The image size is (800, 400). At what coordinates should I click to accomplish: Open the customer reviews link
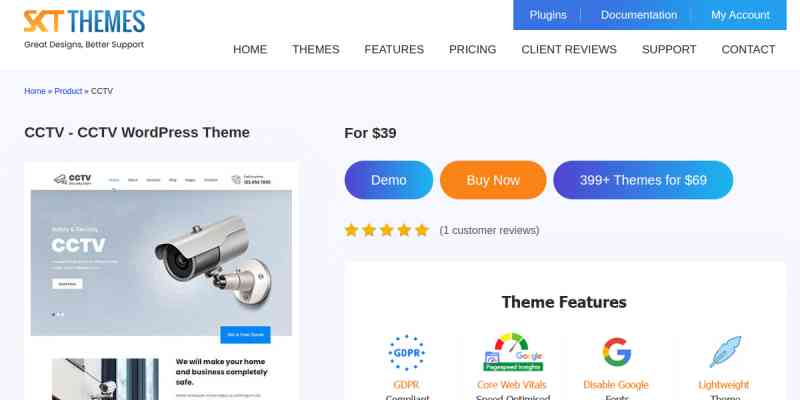(489, 231)
